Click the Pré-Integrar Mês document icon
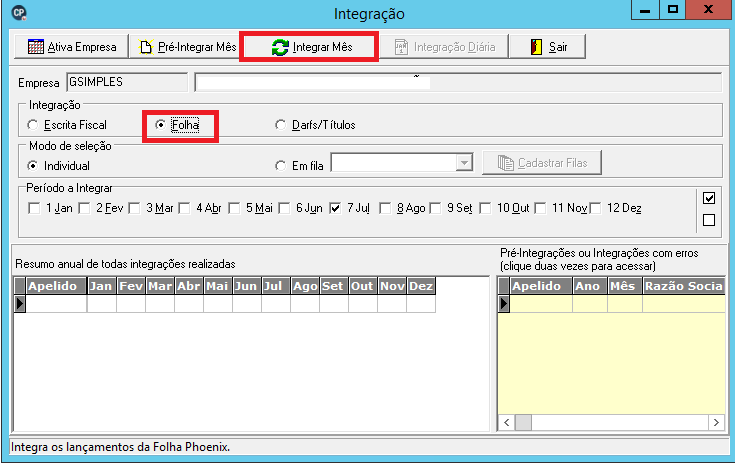The image size is (735, 464). click(146, 47)
